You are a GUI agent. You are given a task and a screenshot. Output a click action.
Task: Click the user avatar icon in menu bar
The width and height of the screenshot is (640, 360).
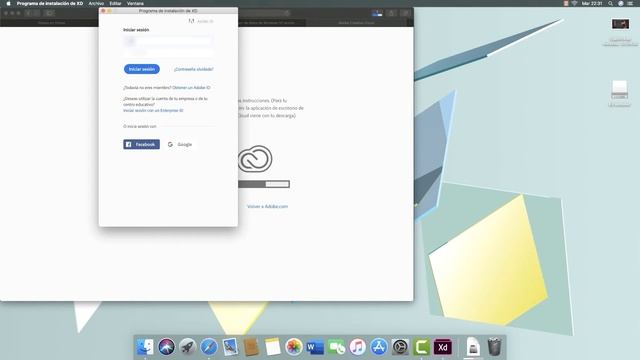tap(620, 3)
